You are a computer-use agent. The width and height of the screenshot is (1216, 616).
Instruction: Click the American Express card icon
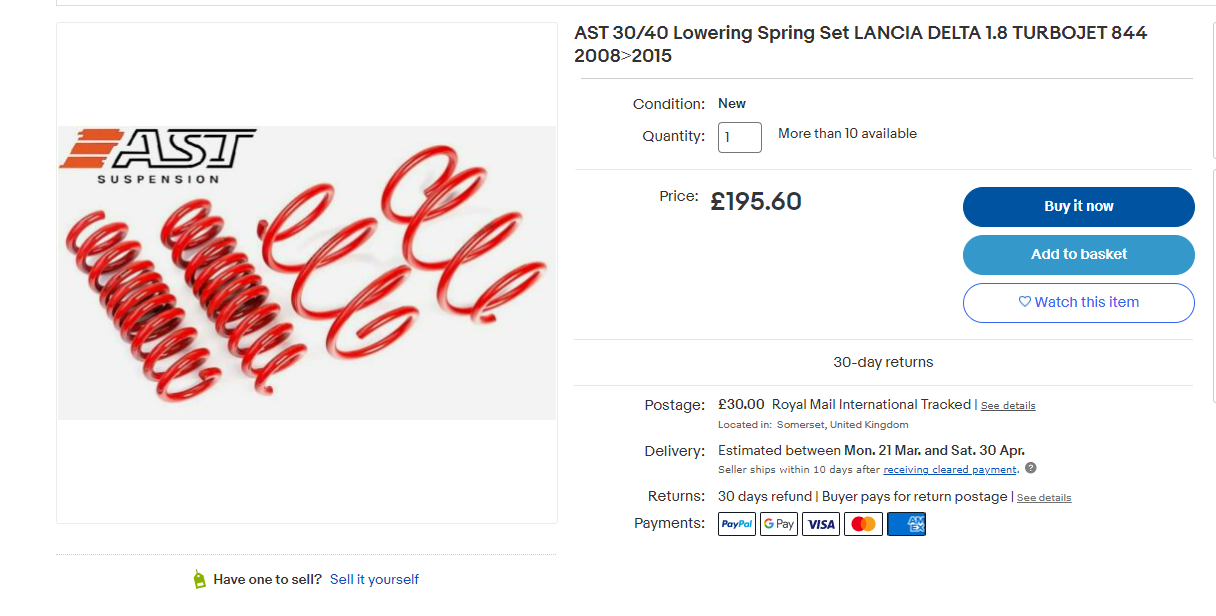click(907, 524)
